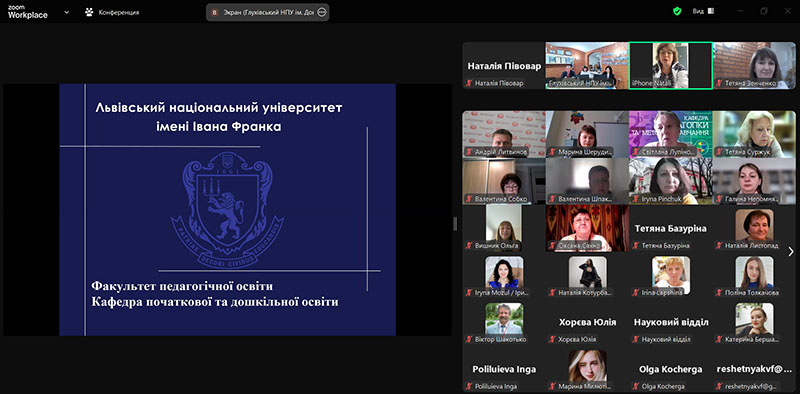Click the shared slide from Львівський національний університет
The height and width of the screenshot is (394, 800).
228,210
